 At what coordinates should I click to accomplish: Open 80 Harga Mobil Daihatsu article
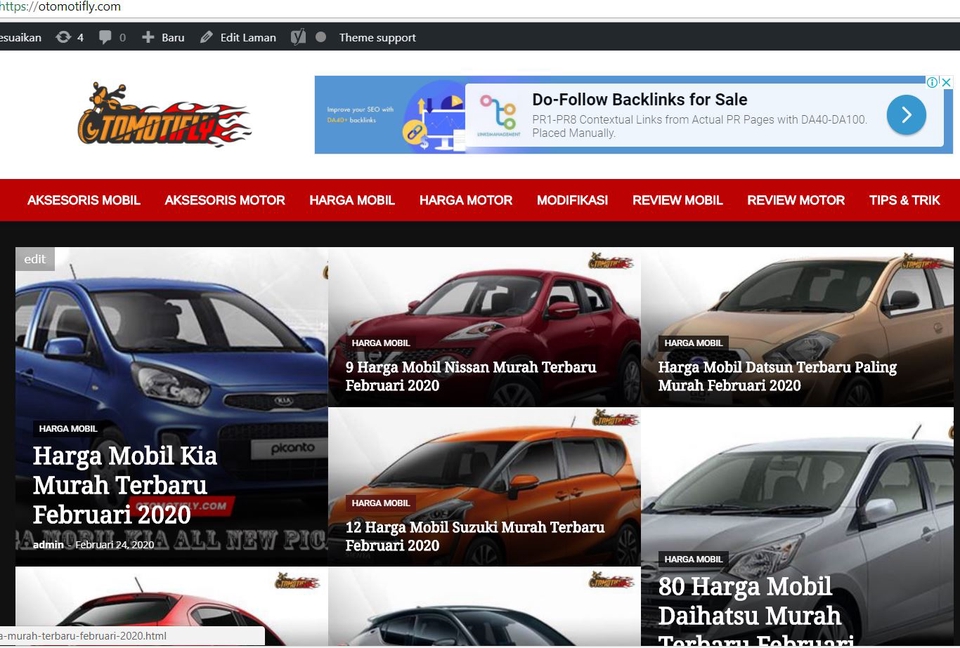click(756, 610)
